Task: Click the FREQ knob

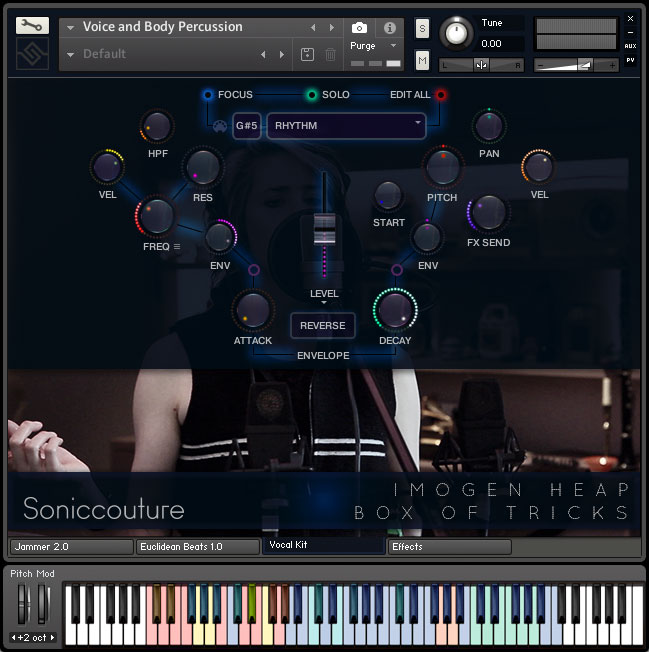Action: coord(156,216)
